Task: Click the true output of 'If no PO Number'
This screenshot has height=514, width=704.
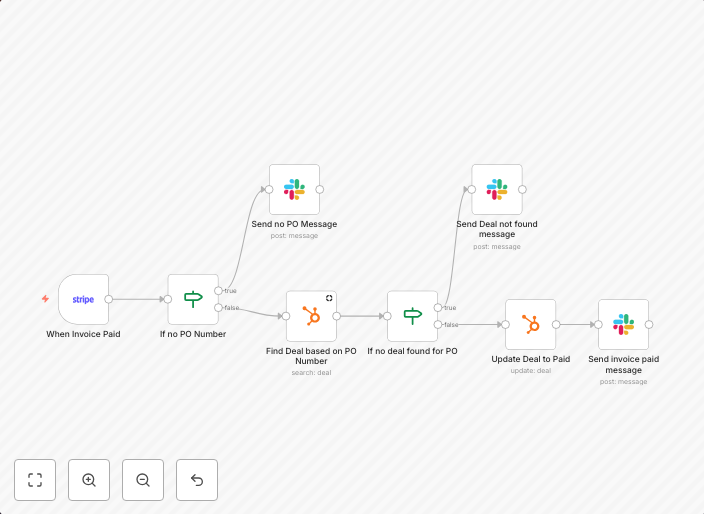Action: point(219,291)
